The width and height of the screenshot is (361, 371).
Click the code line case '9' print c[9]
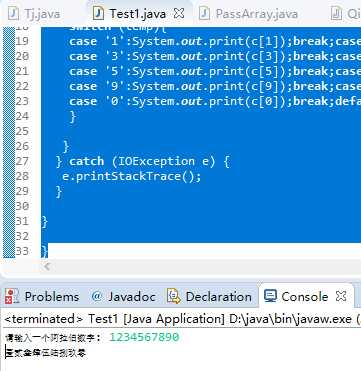[215, 86]
